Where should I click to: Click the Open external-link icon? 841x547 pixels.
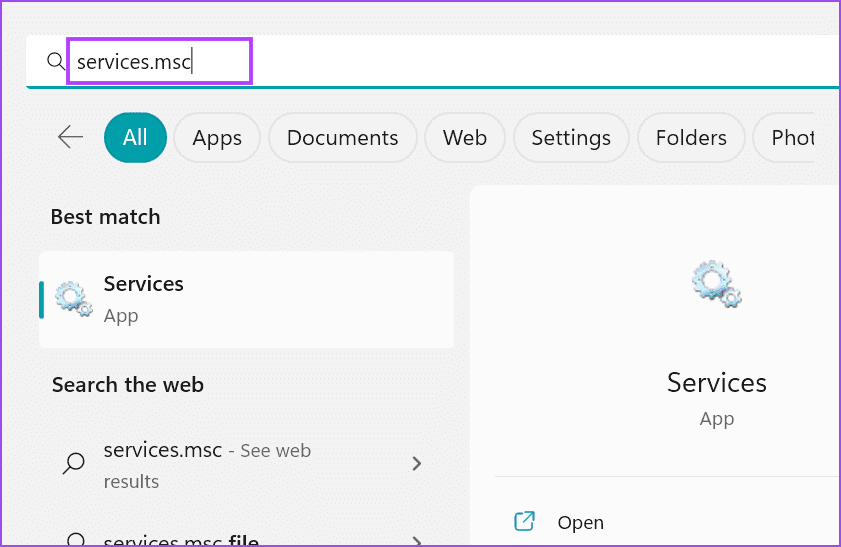click(525, 521)
